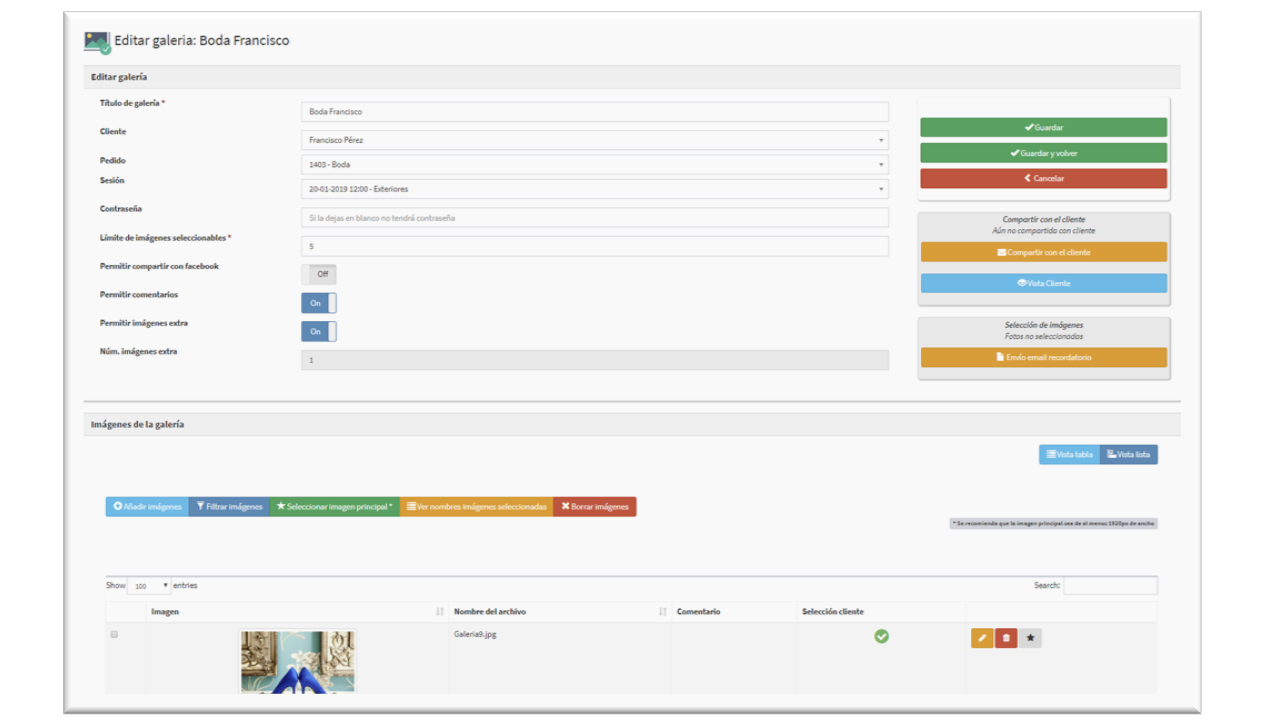The image size is (1280, 720).
Task: Click Ver nombres imágenes seleccionadas button
Action: click(x=477, y=507)
